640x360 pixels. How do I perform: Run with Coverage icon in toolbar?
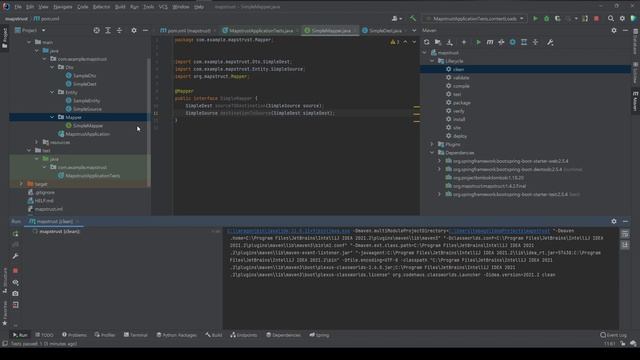558,18
